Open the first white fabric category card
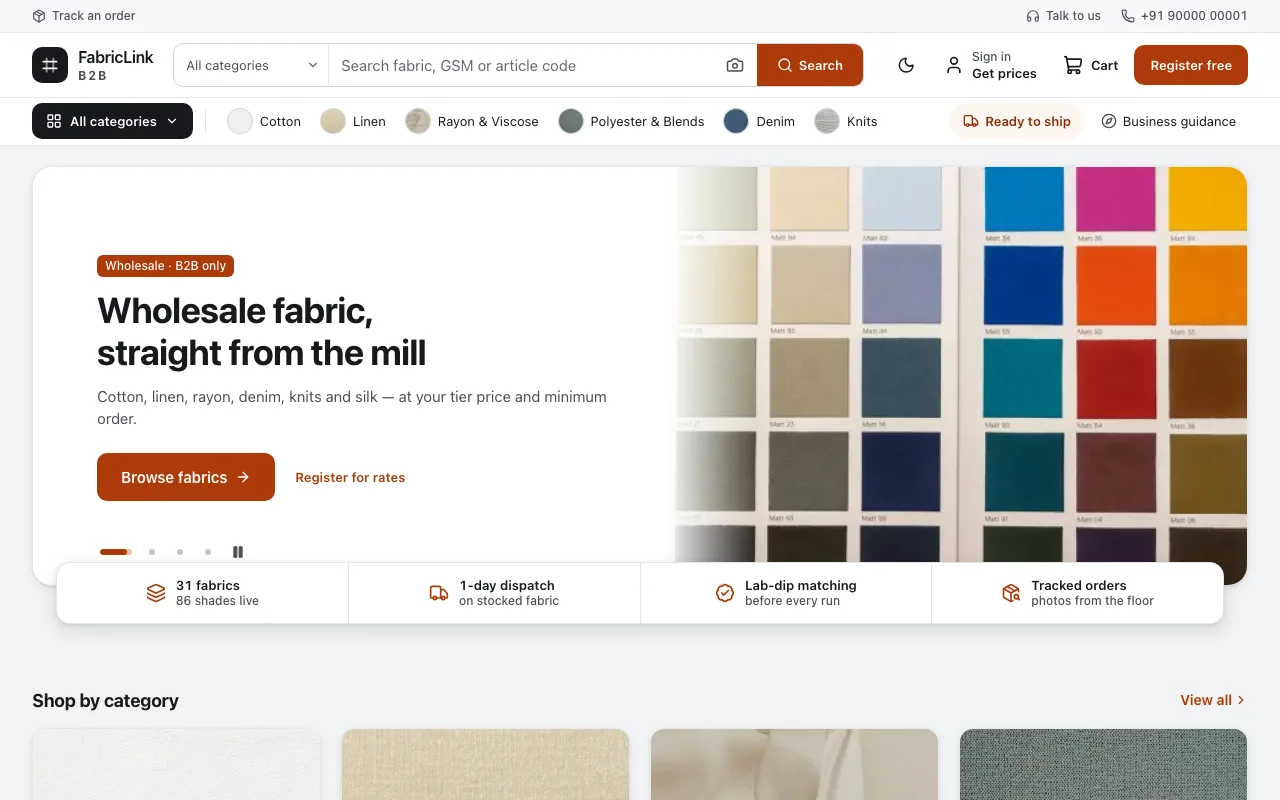 pyautogui.click(x=176, y=764)
